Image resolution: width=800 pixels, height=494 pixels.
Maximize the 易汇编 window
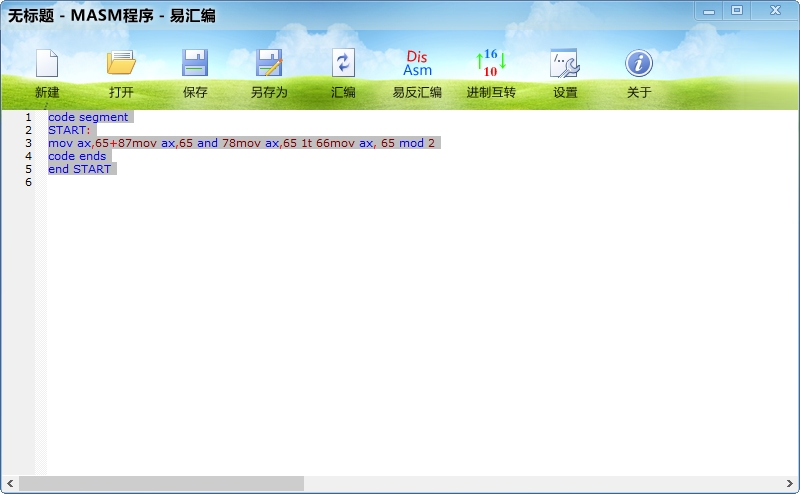click(x=737, y=11)
